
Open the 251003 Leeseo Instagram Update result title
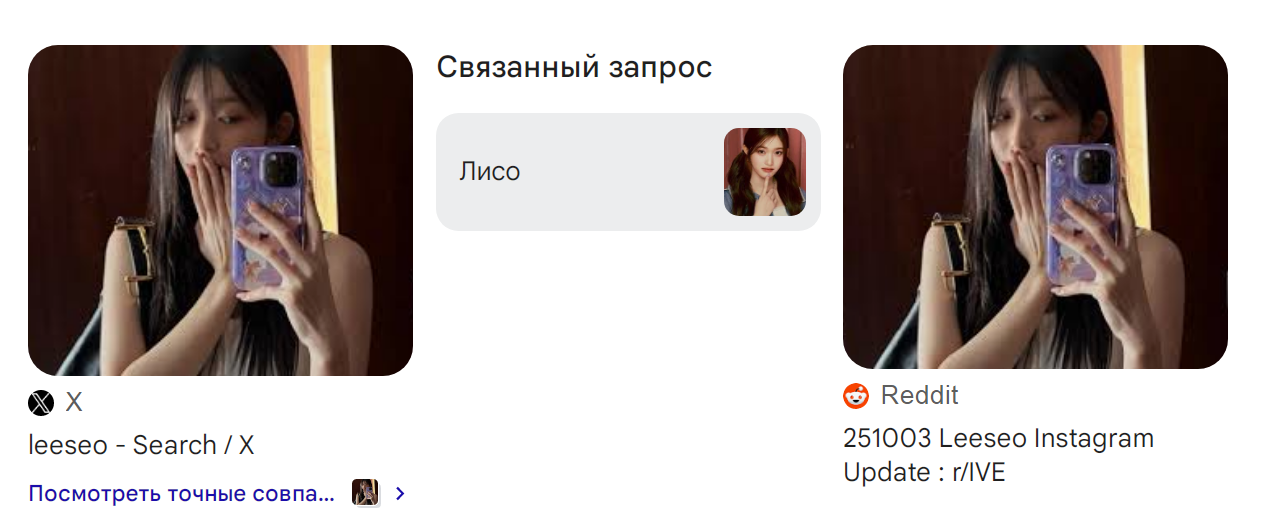click(998, 455)
